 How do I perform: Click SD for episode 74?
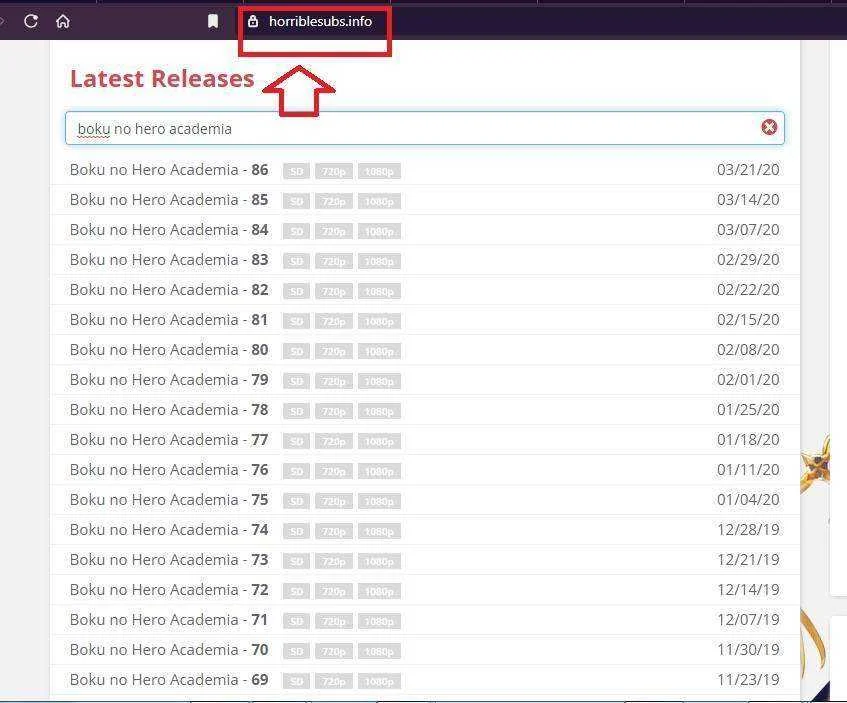pyautogui.click(x=296, y=531)
